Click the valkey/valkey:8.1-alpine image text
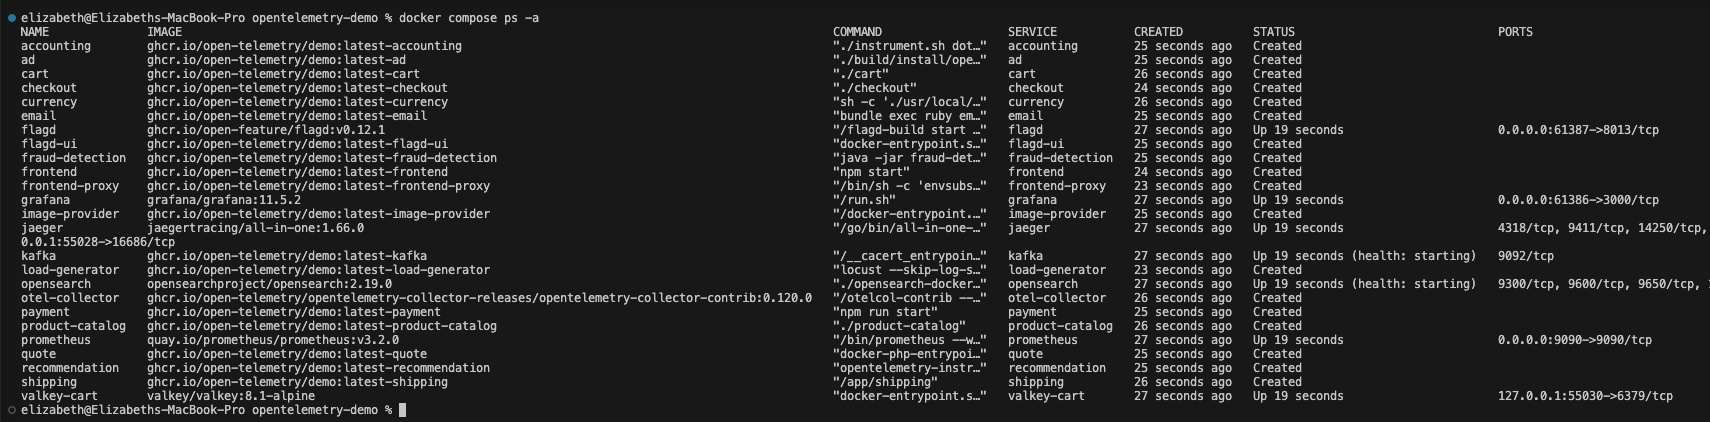1710x422 pixels. (230, 396)
